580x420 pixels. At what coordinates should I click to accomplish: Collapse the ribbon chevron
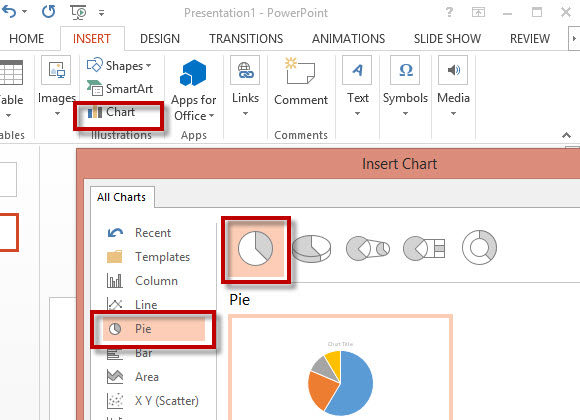tap(566, 135)
